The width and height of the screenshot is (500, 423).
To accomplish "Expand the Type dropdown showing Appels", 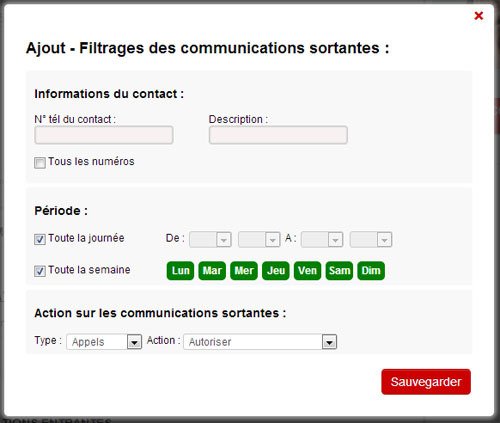I will (104, 342).
